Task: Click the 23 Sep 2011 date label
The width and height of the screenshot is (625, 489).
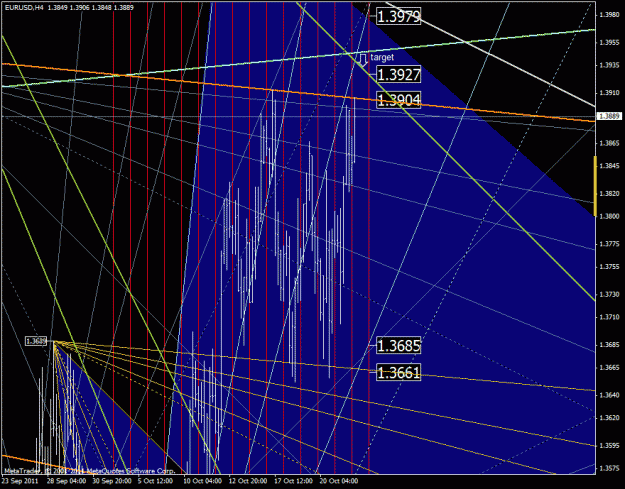Action: pos(20,481)
